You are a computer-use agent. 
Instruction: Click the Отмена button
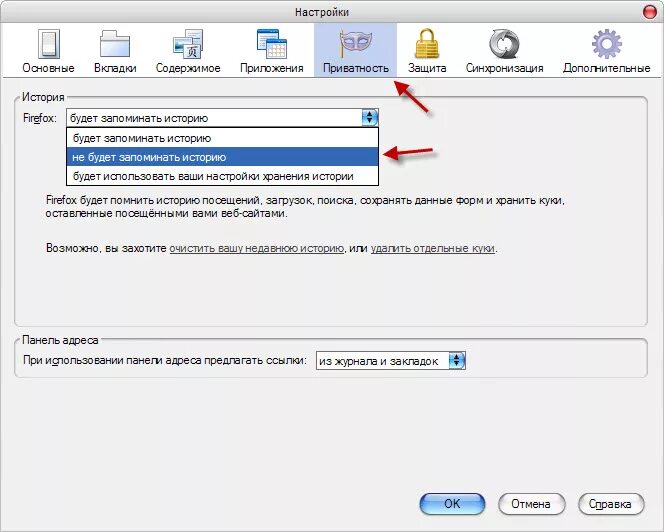click(x=531, y=504)
